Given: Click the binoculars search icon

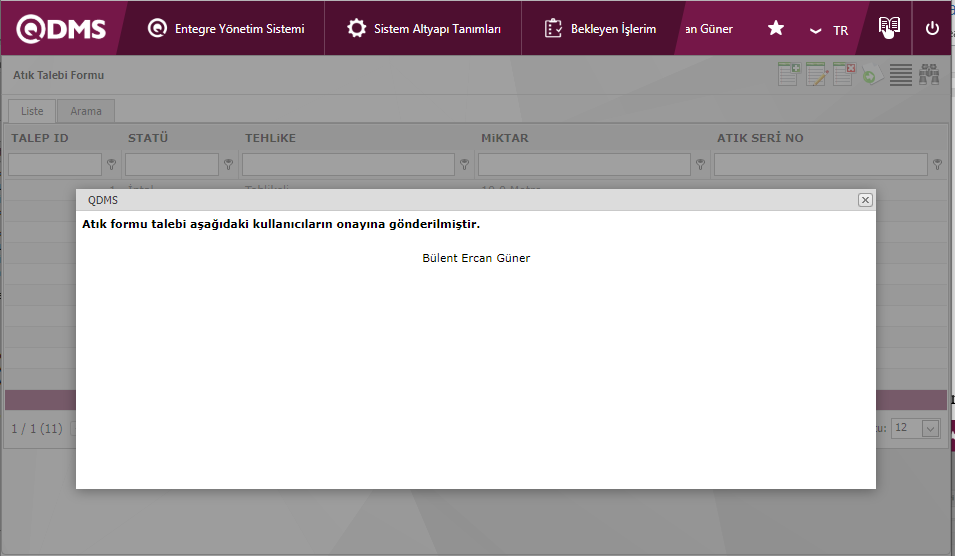Looking at the screenshot, I should click(x=929, y=75).
